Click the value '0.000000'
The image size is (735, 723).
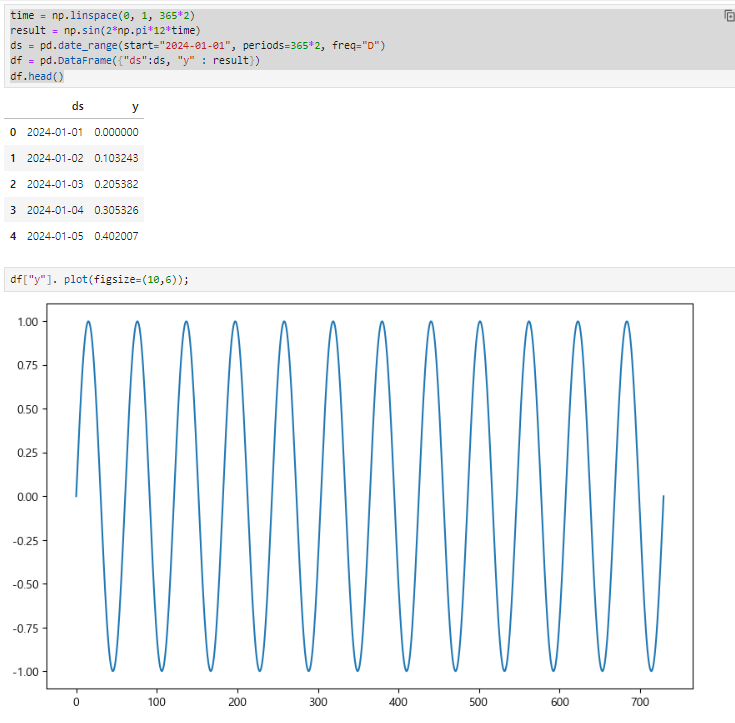[x=116, y=132]
